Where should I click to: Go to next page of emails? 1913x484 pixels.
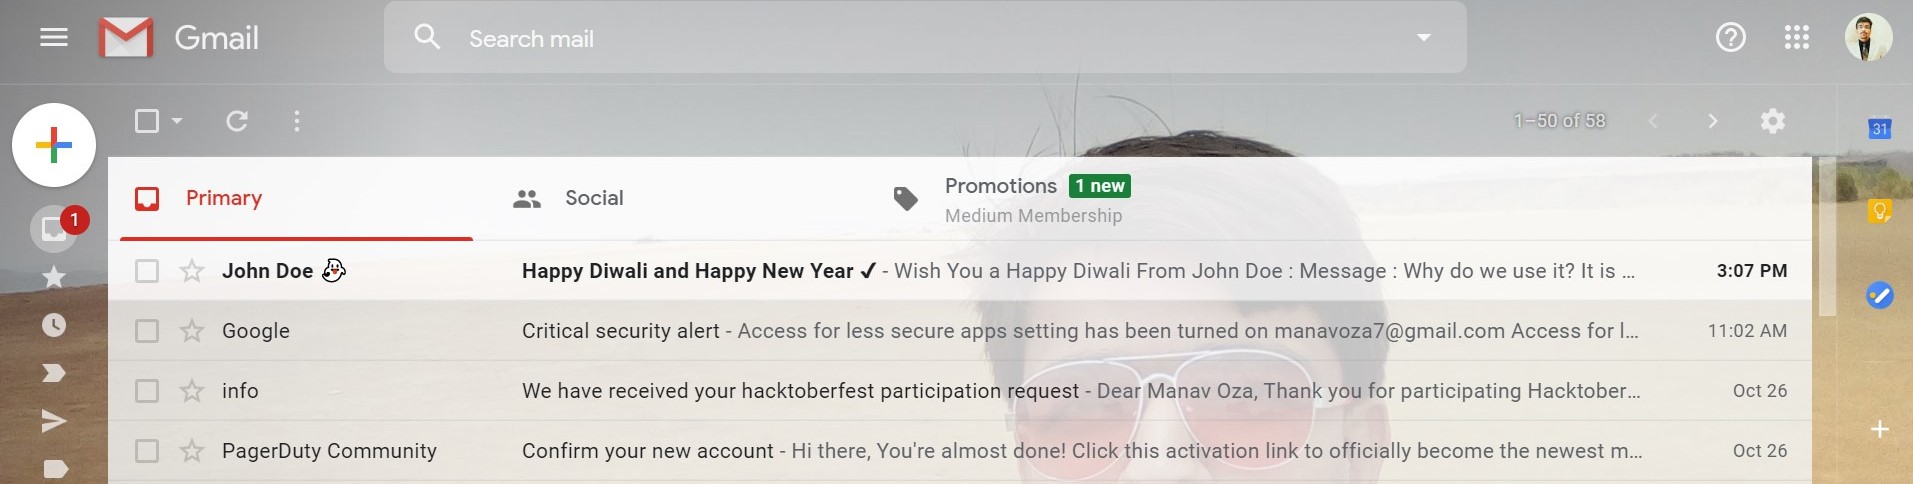[x=1712, y=121]
